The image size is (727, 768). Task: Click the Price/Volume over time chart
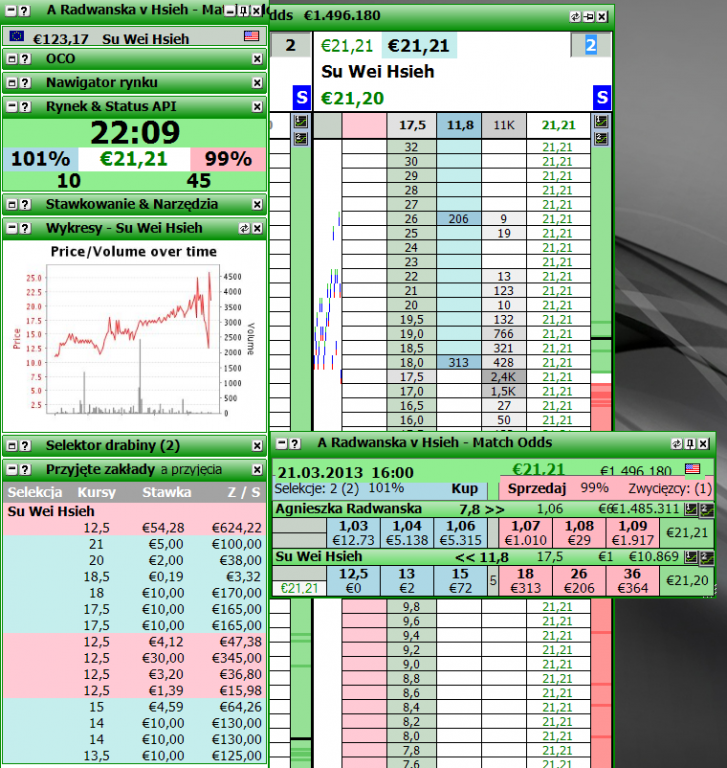click(x=133, y=337)
